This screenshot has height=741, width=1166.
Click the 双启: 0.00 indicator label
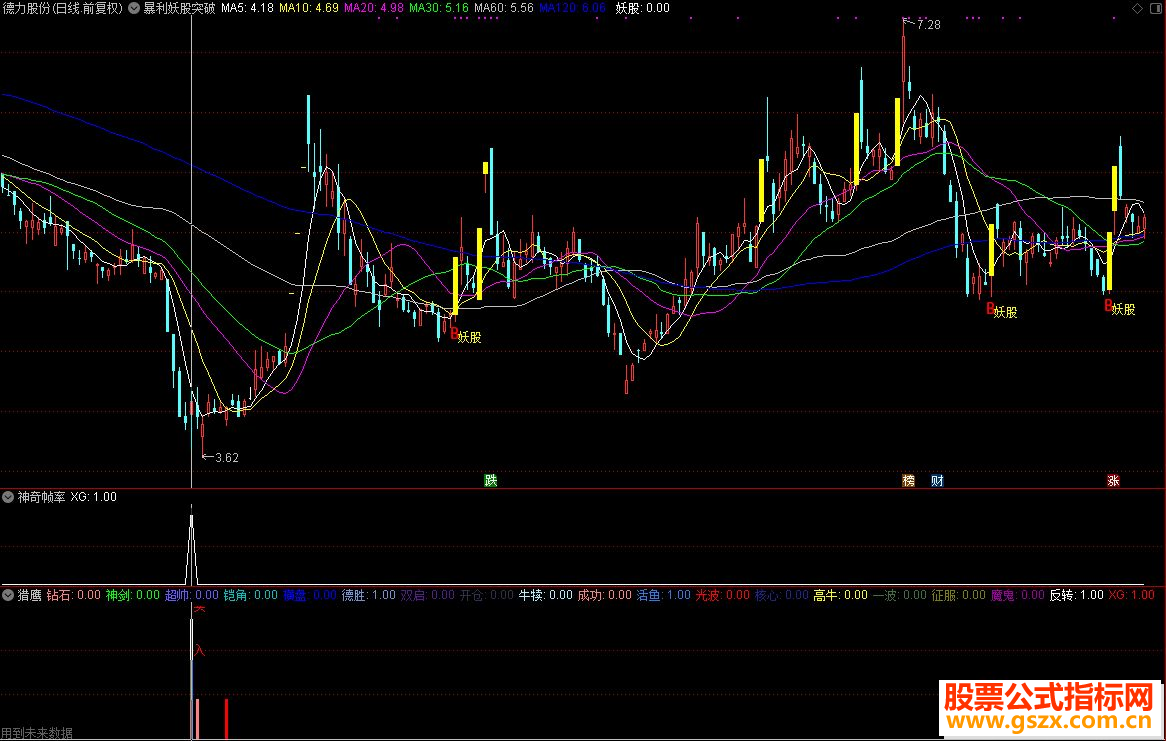click(x=428, y=595)
